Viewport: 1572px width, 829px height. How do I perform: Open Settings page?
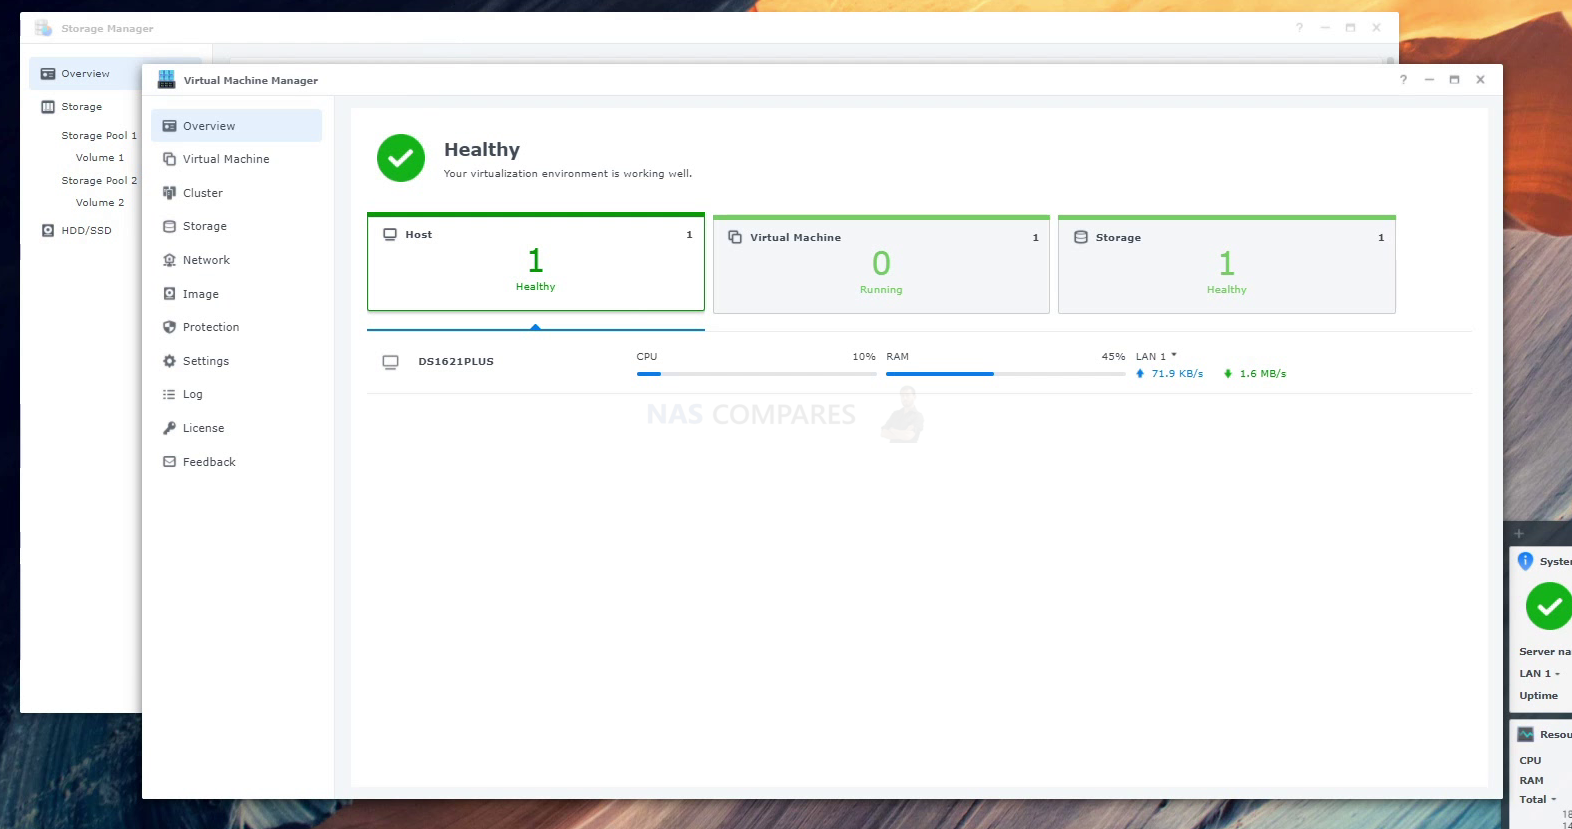click(x=236, y=361)
